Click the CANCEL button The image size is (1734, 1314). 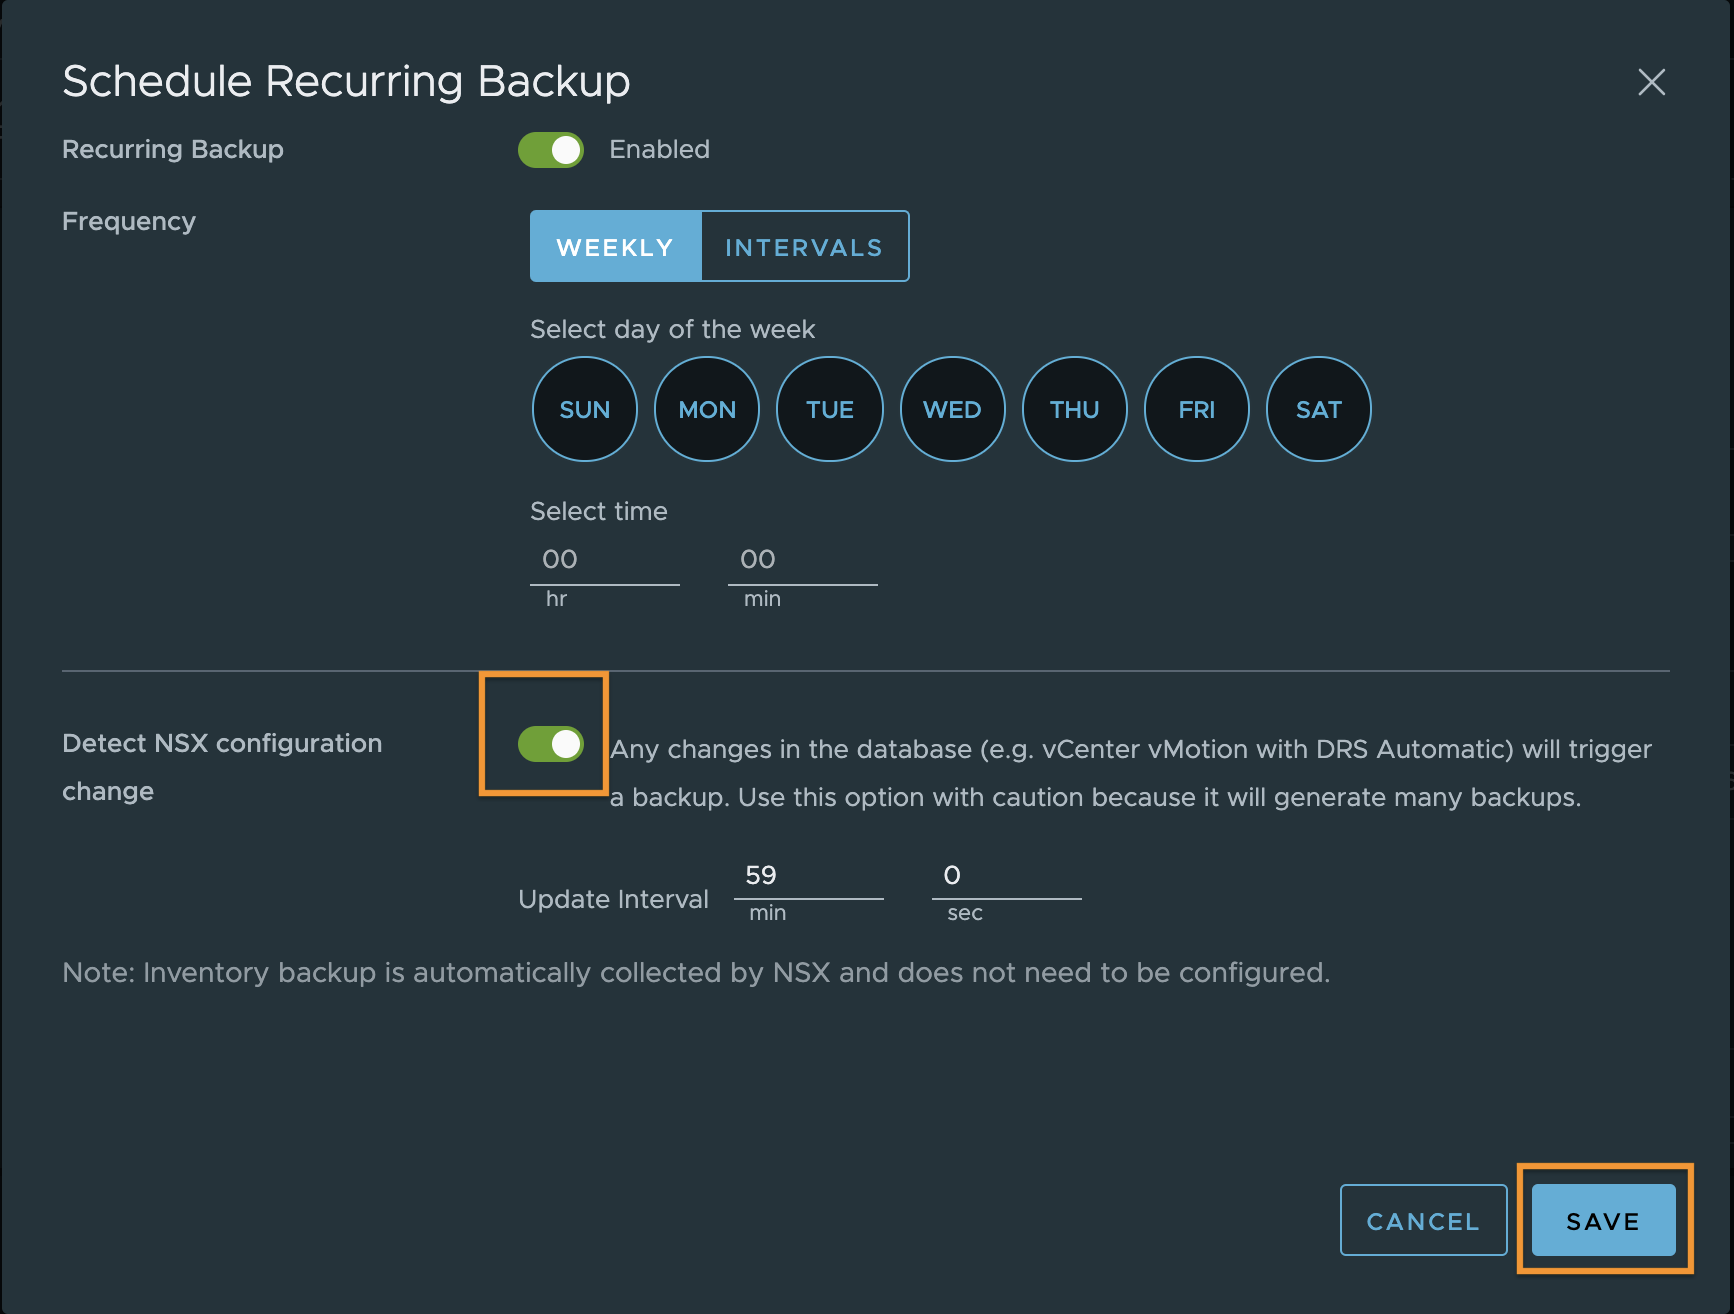[1423, 1220]
